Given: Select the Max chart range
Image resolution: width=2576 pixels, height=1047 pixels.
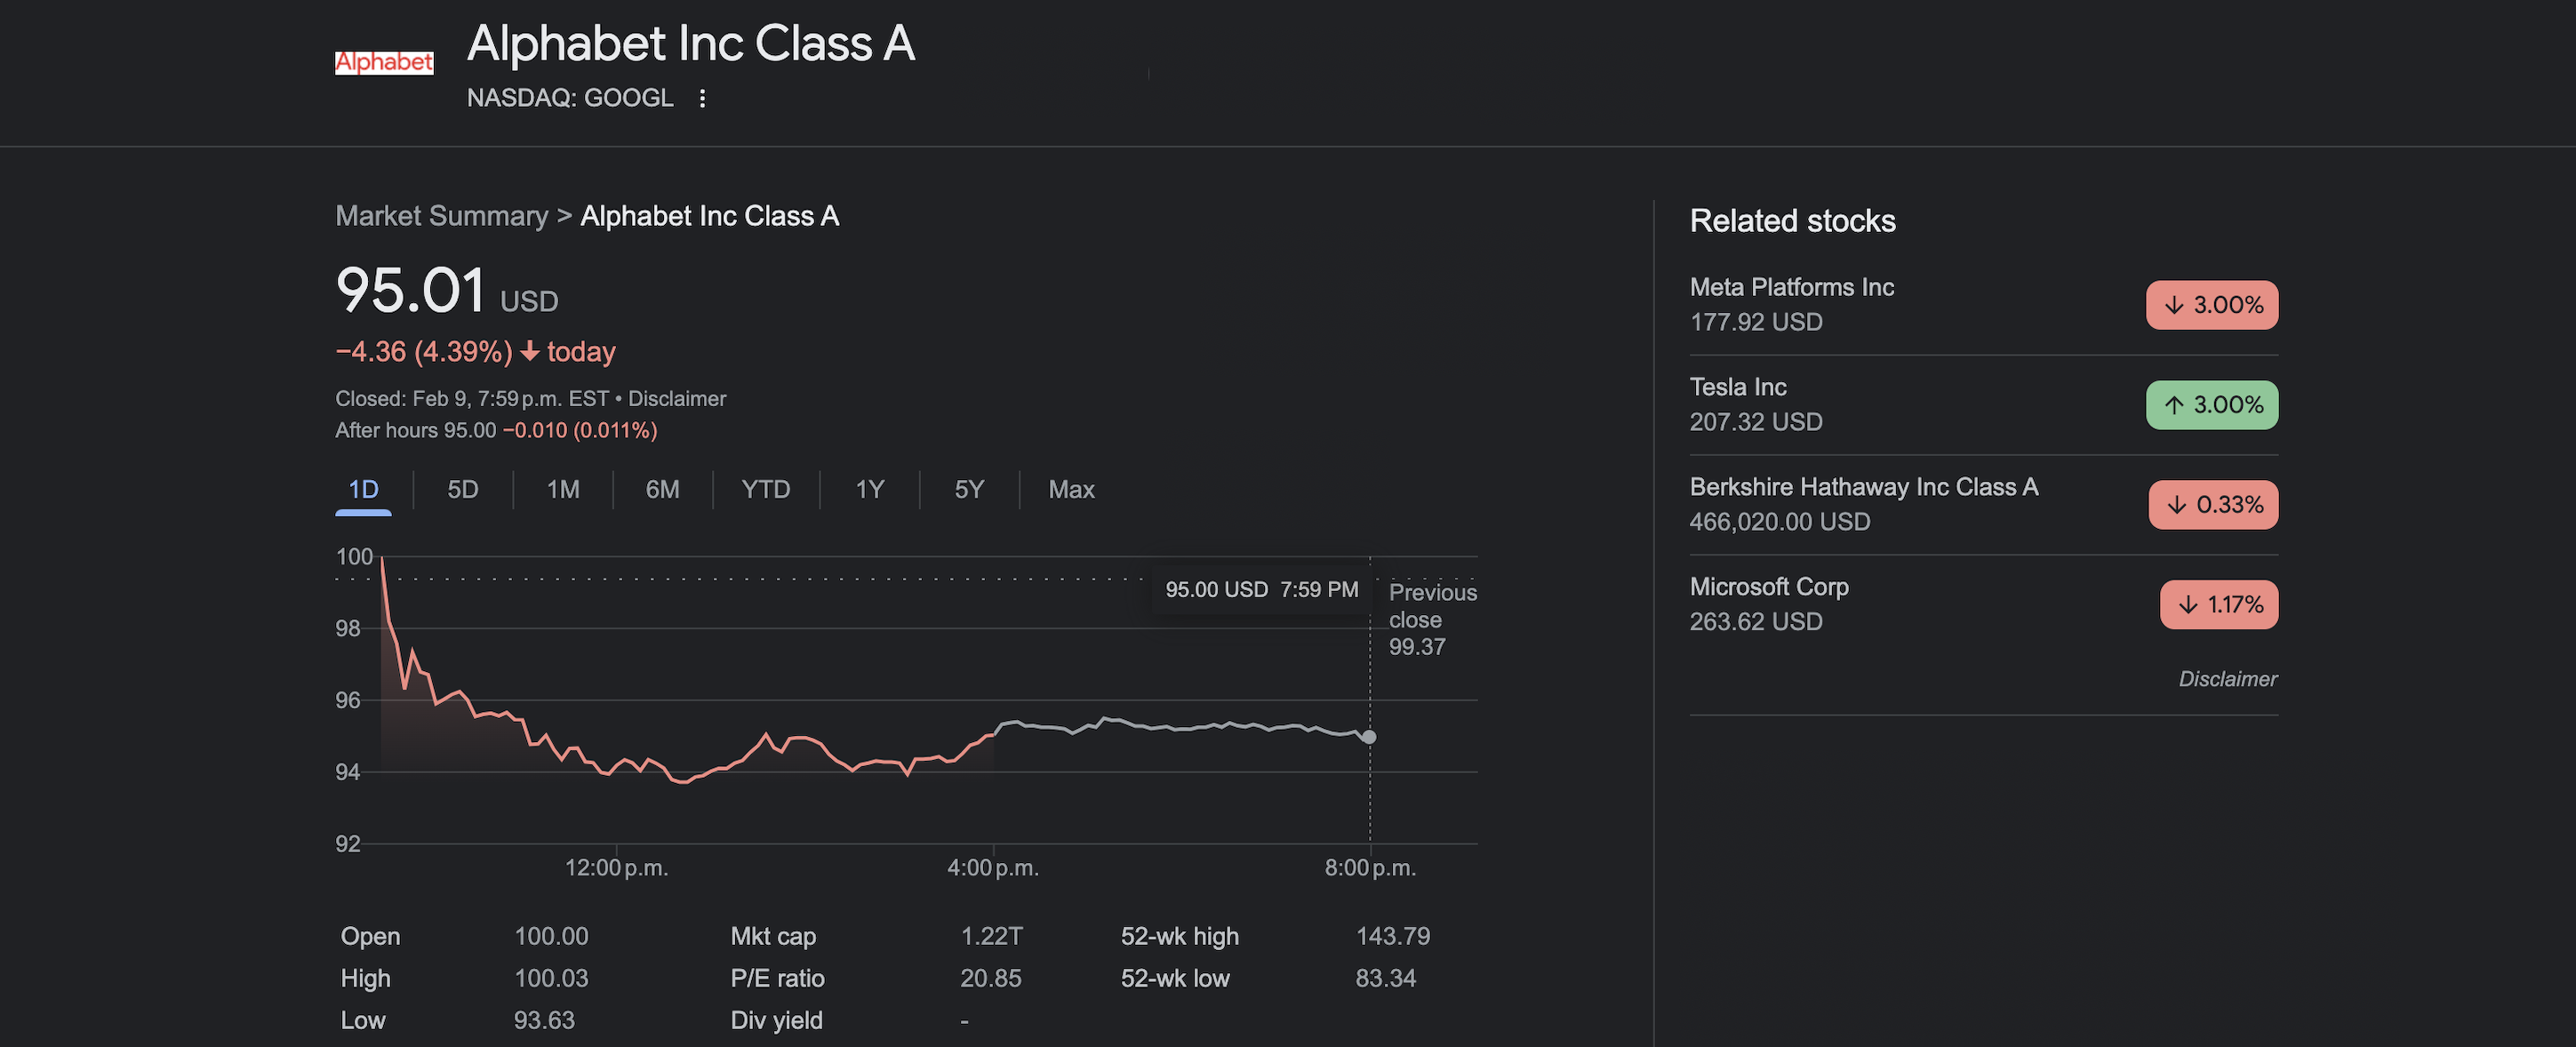Looking at the screenshot, I should 1071,490.
